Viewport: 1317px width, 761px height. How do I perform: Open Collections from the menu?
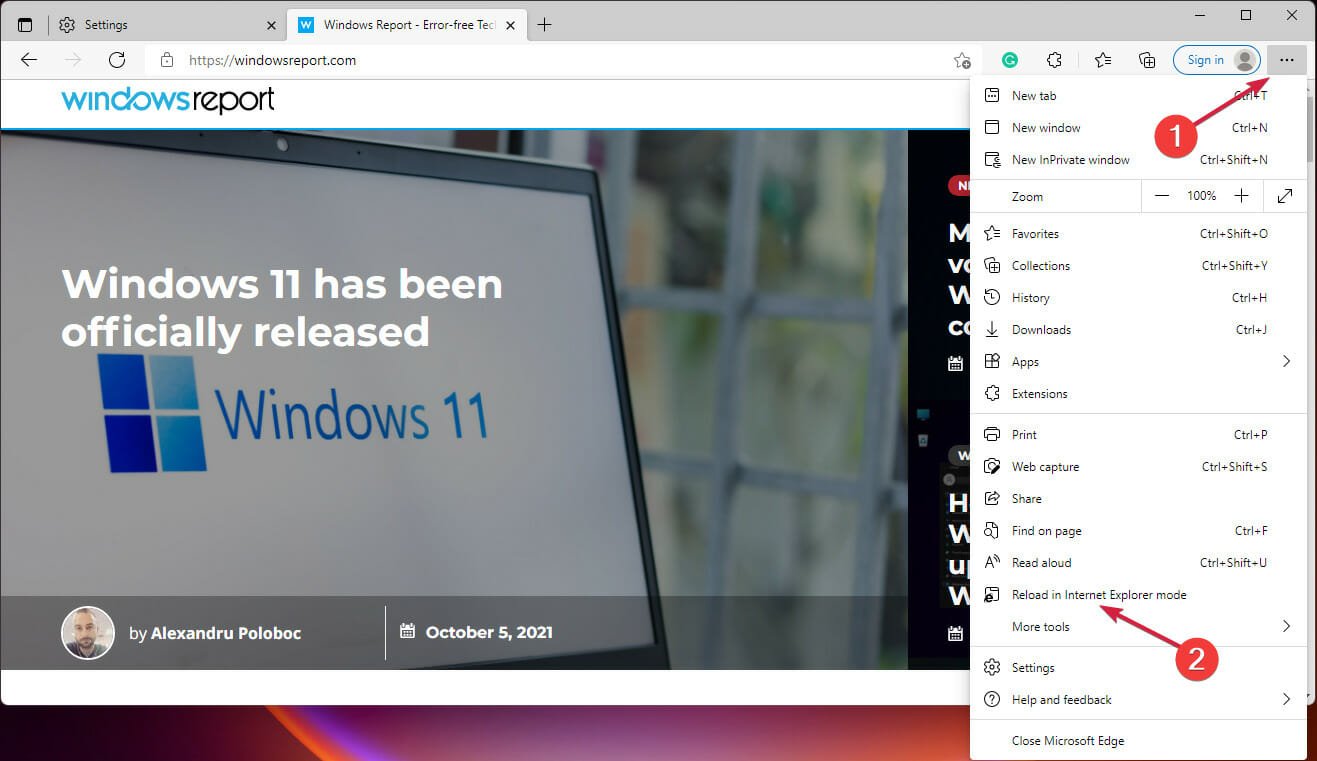(1138, 266)
